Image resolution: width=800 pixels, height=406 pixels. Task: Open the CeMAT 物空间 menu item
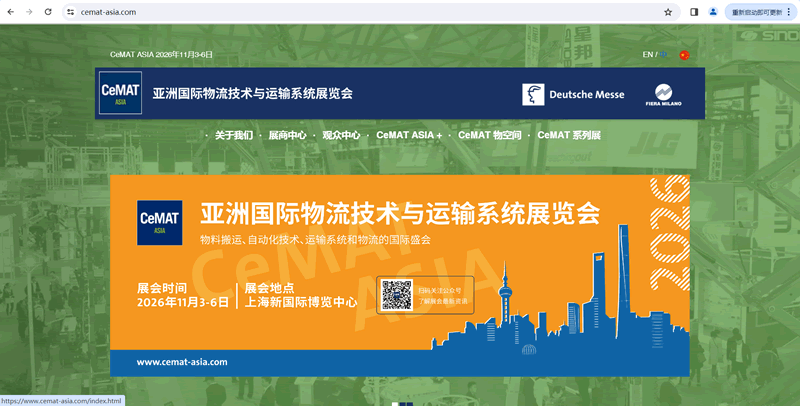point(490,135)
